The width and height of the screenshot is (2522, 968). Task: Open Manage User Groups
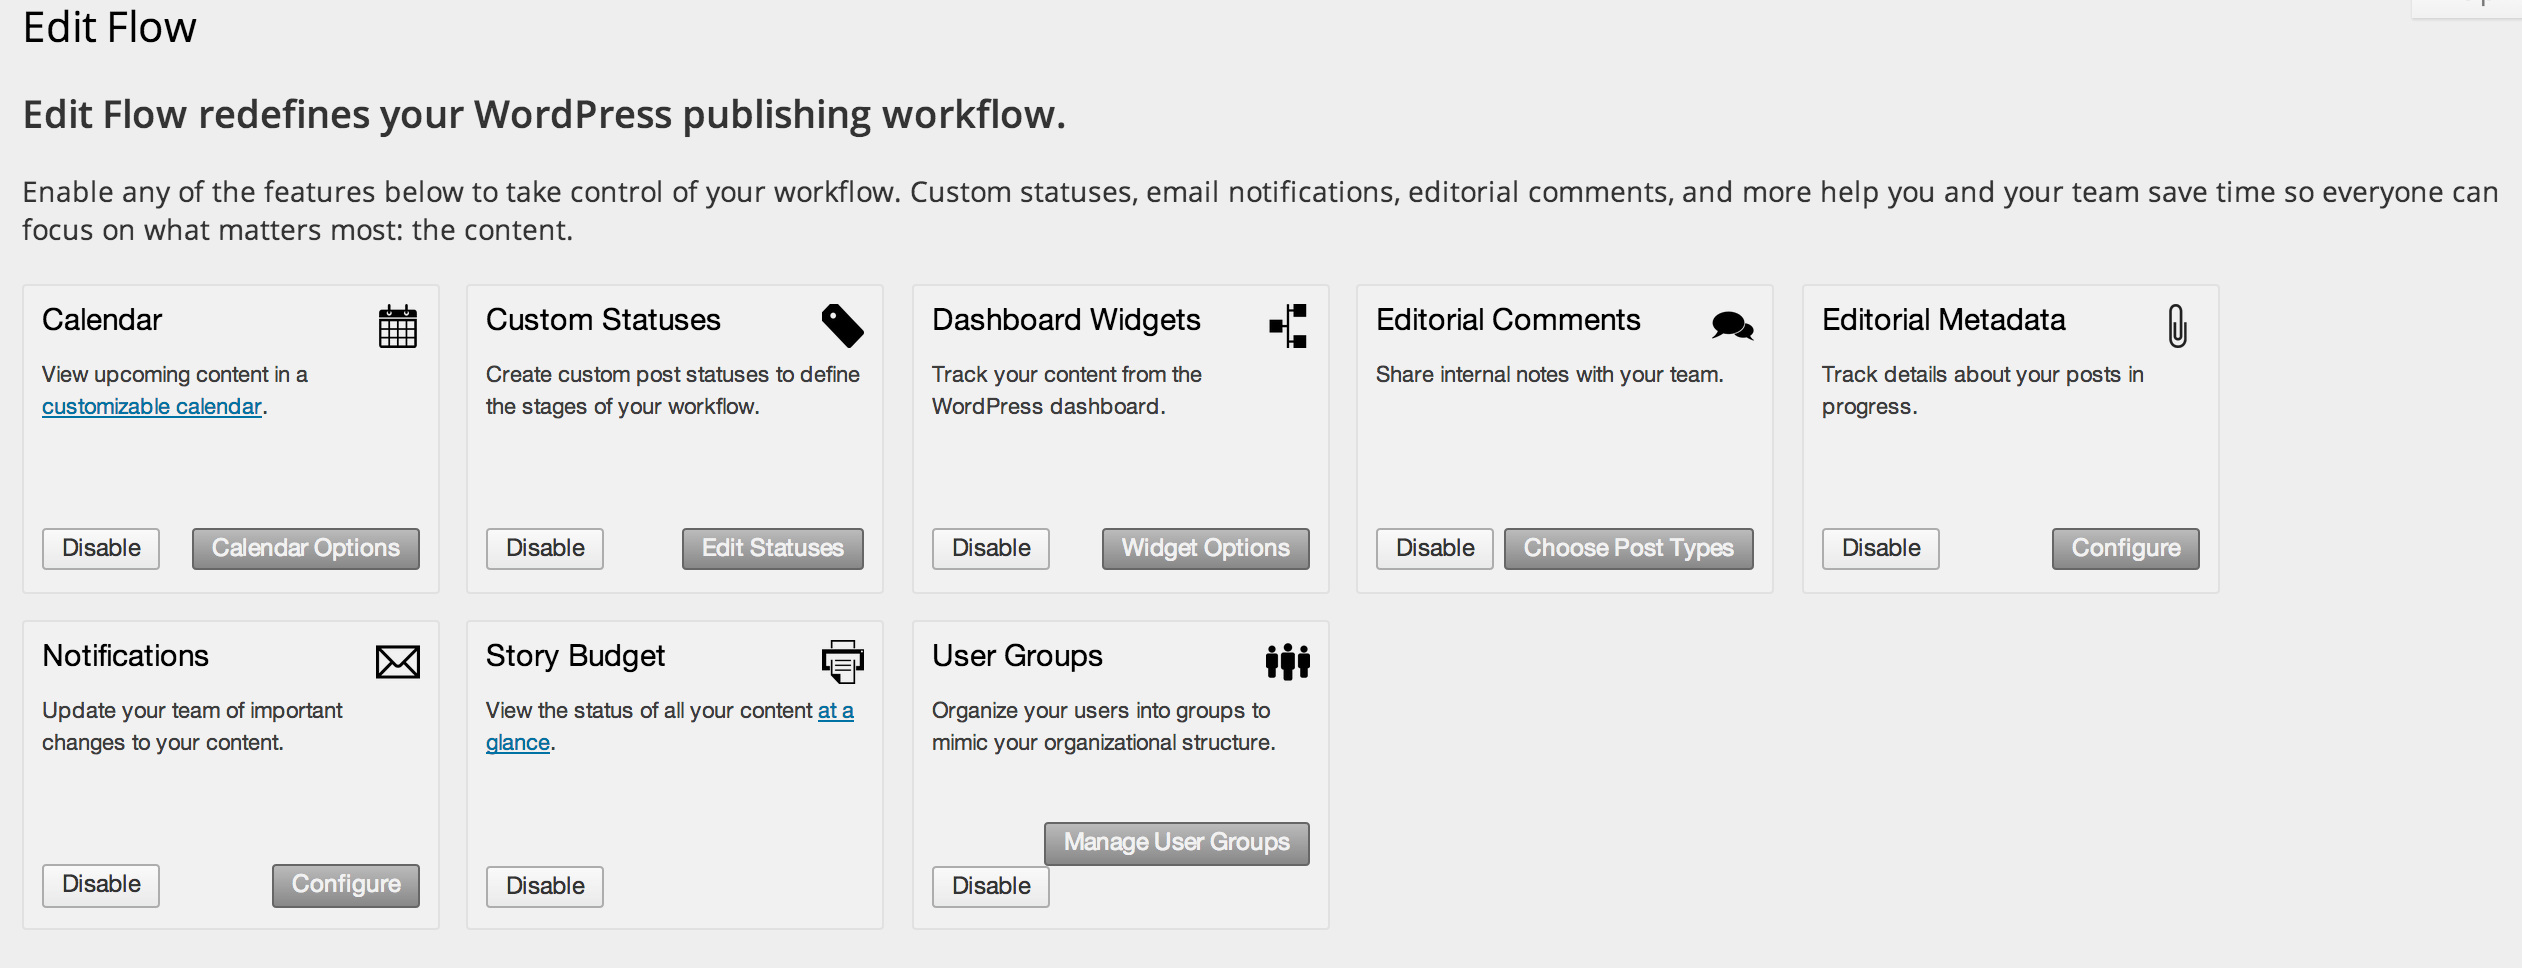[x=1176, y=843]
